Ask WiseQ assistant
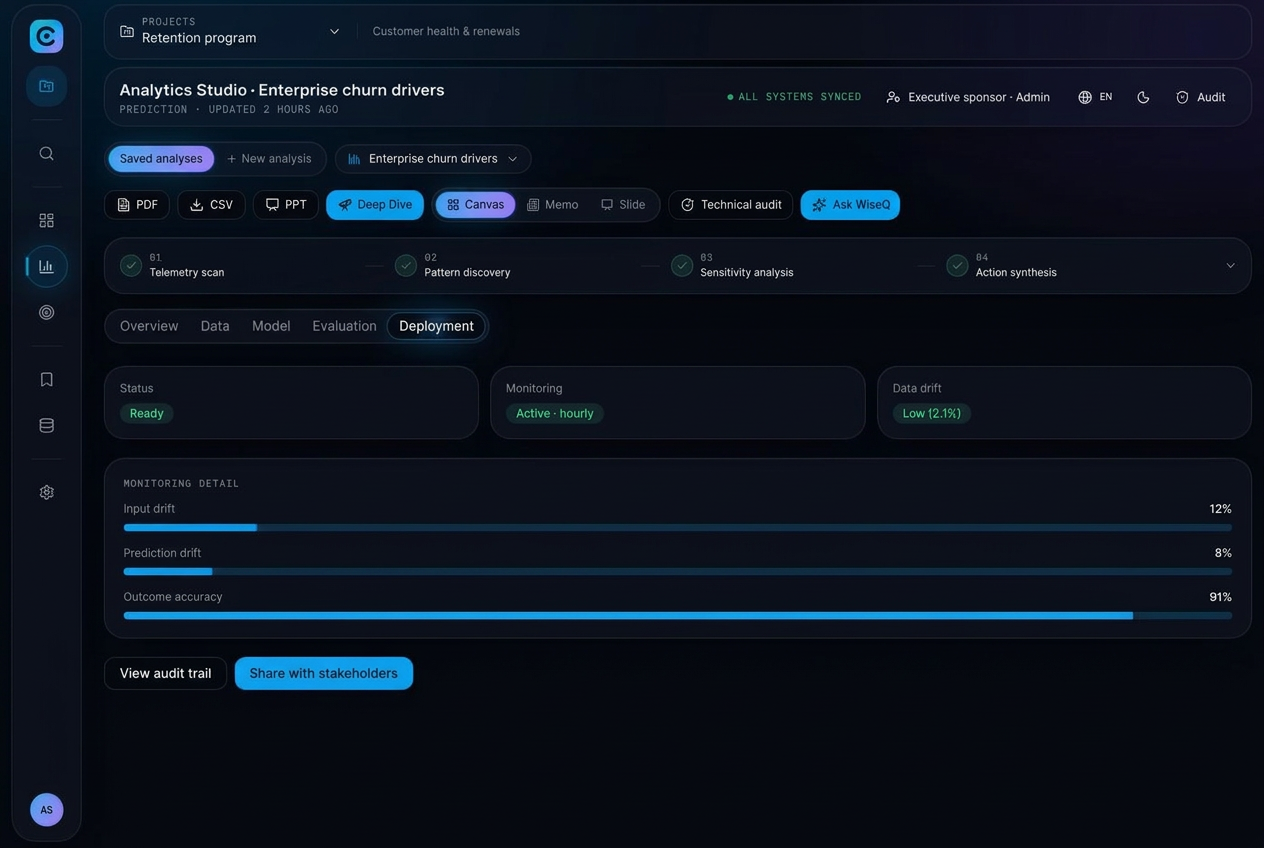Screen dimensions: 1264x848 850,205
